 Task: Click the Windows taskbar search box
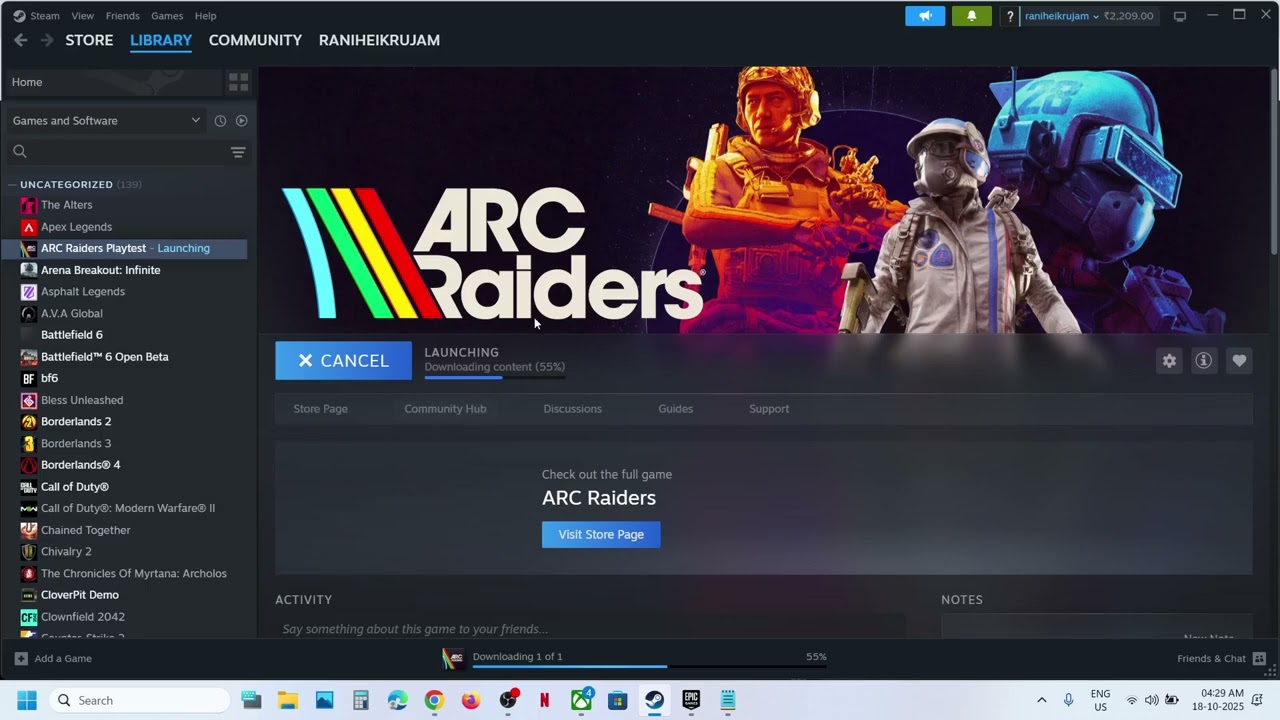[140, 700]
